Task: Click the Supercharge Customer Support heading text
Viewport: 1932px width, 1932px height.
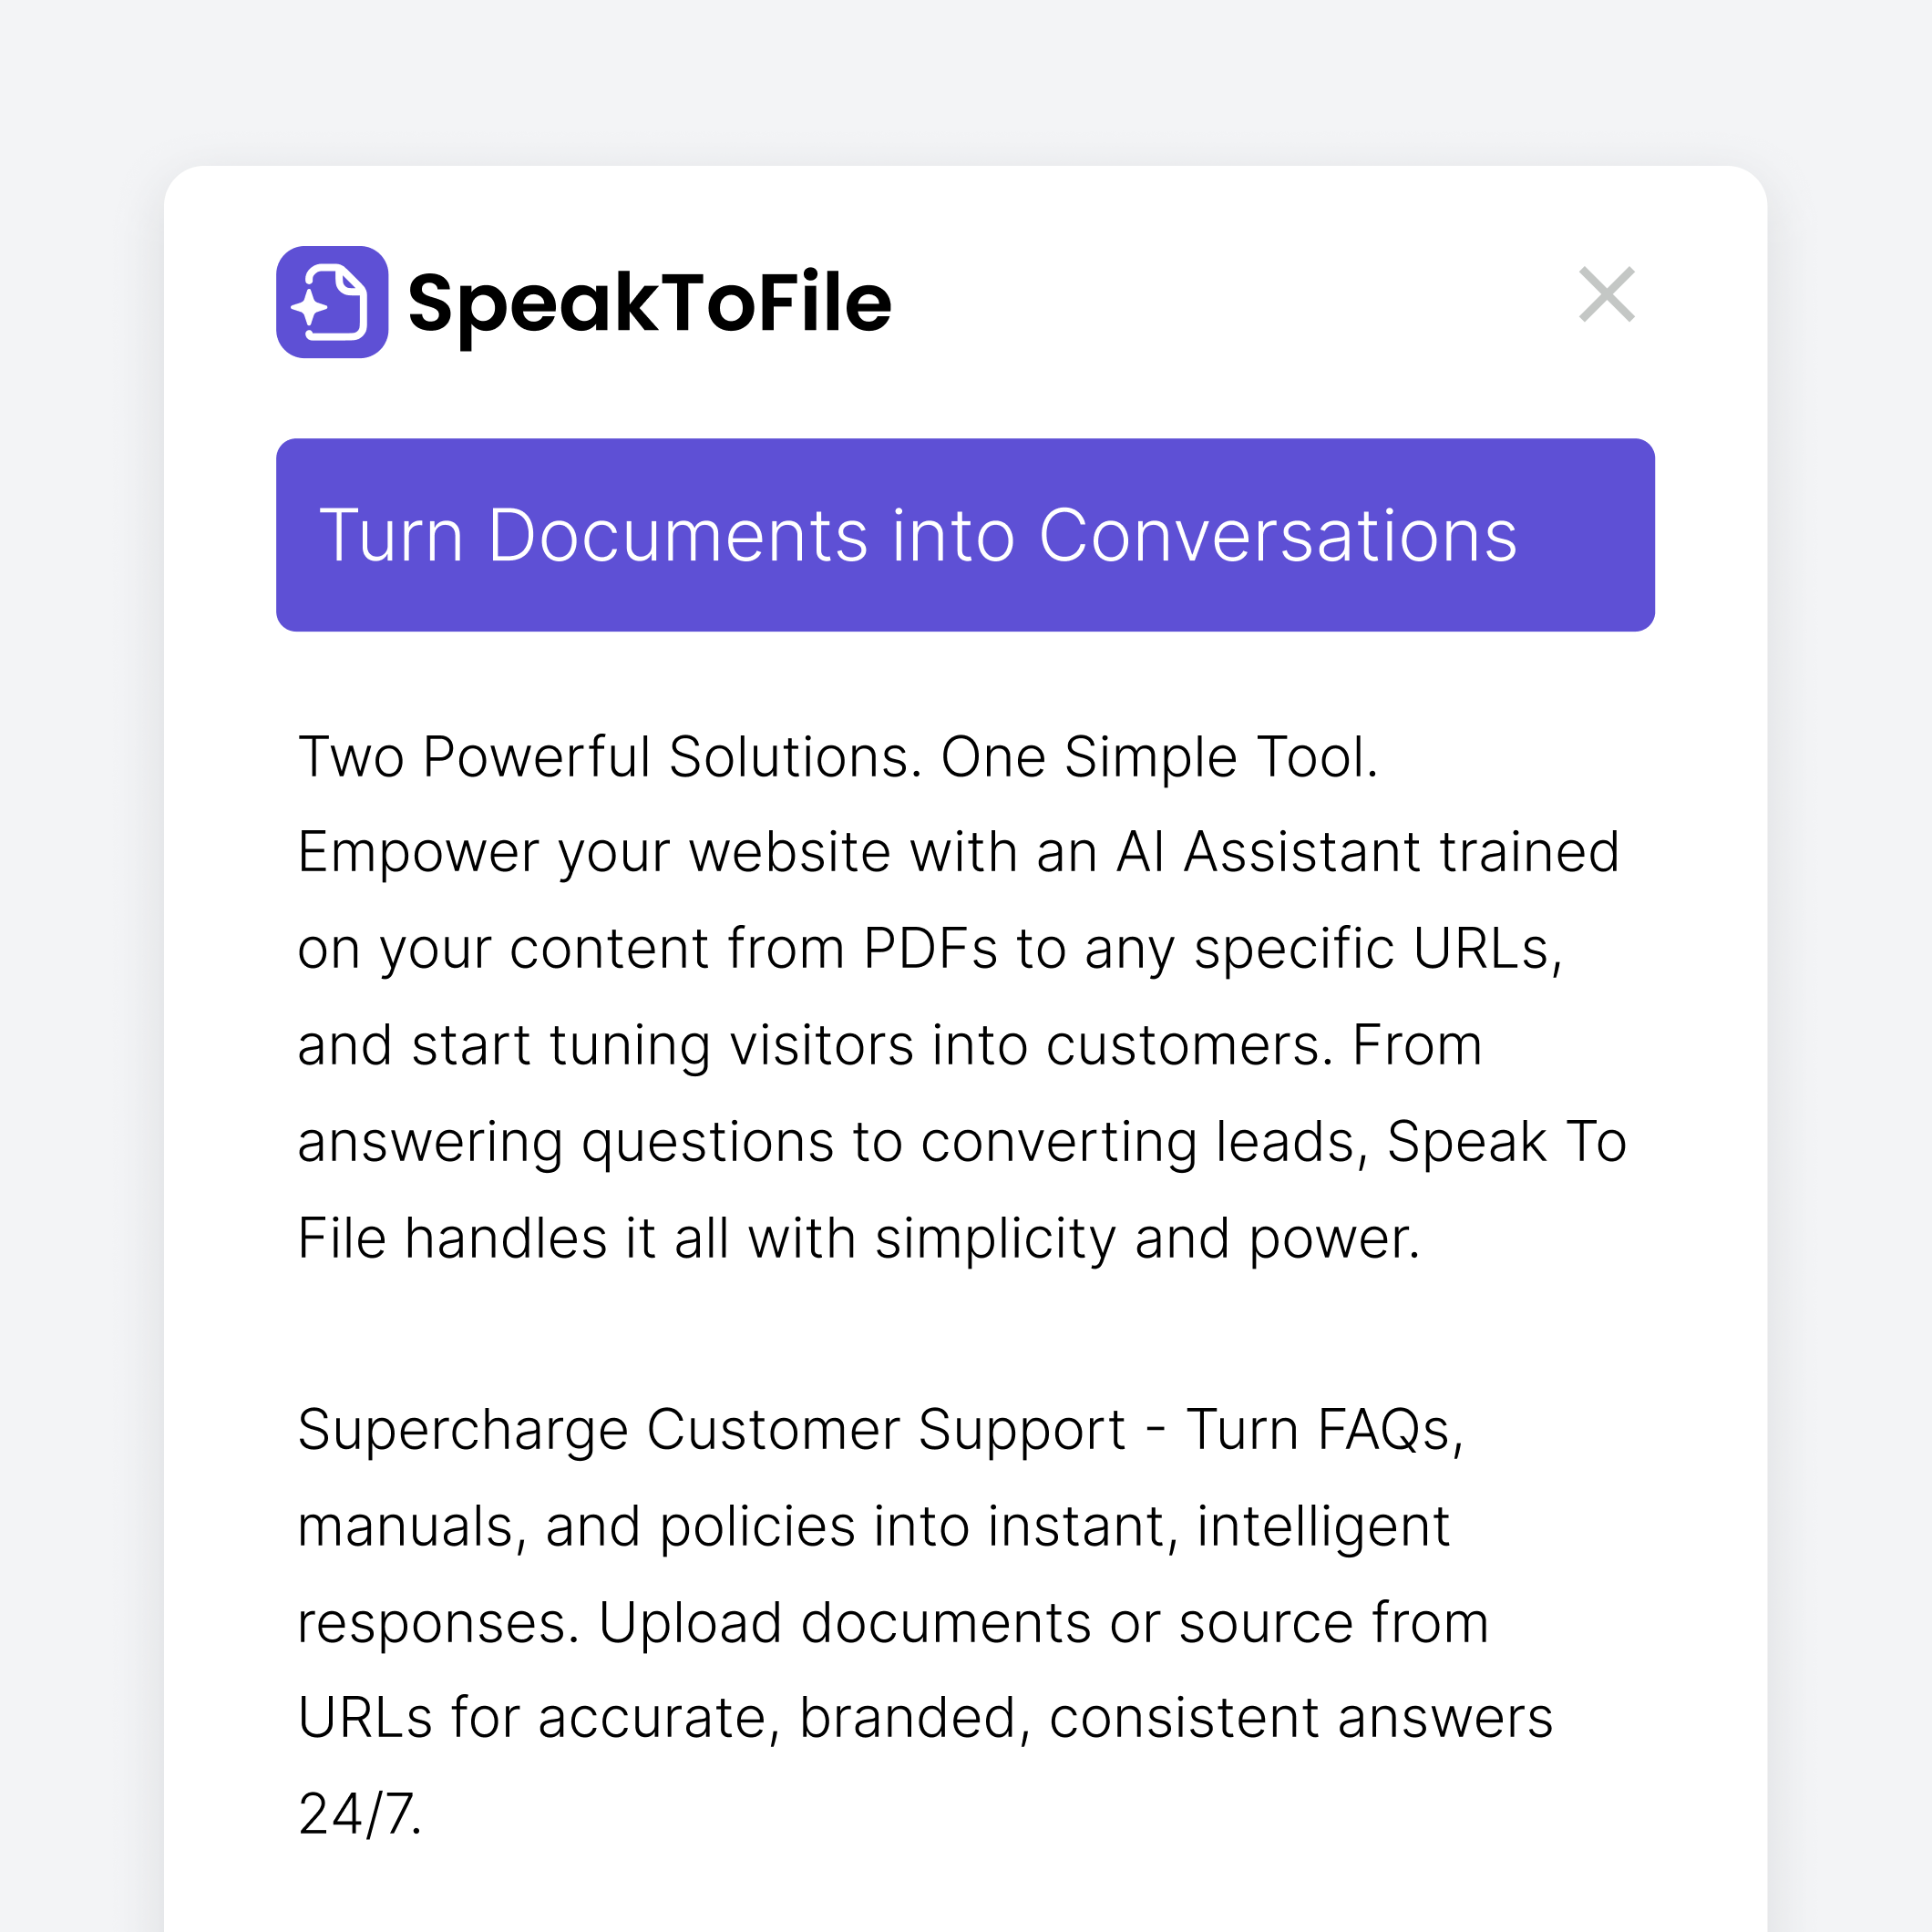Action: 712,1431
